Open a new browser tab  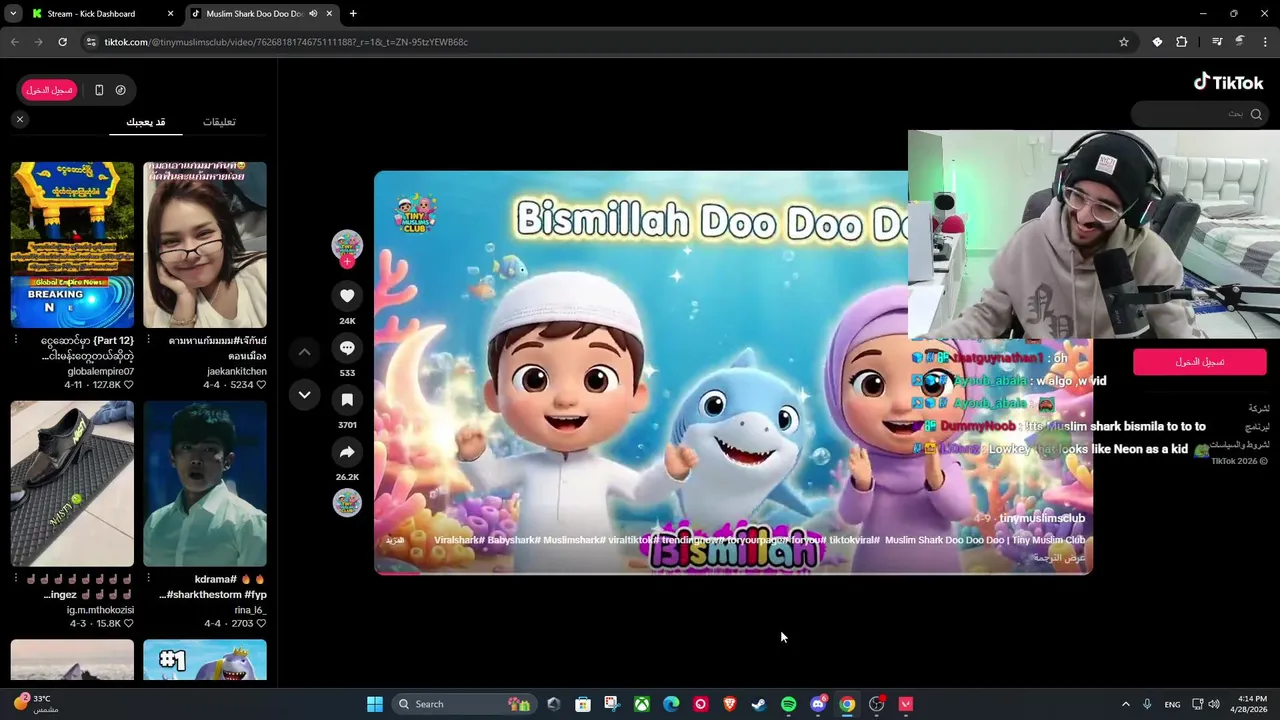[353, 14]
